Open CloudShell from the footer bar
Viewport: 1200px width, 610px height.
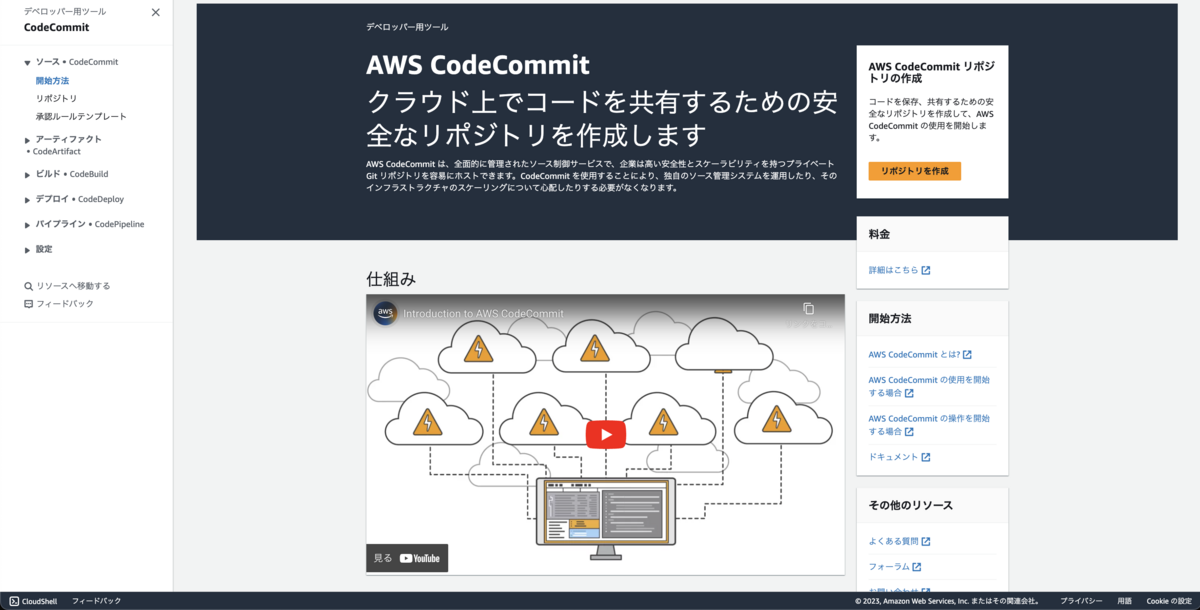click(32, 601)
